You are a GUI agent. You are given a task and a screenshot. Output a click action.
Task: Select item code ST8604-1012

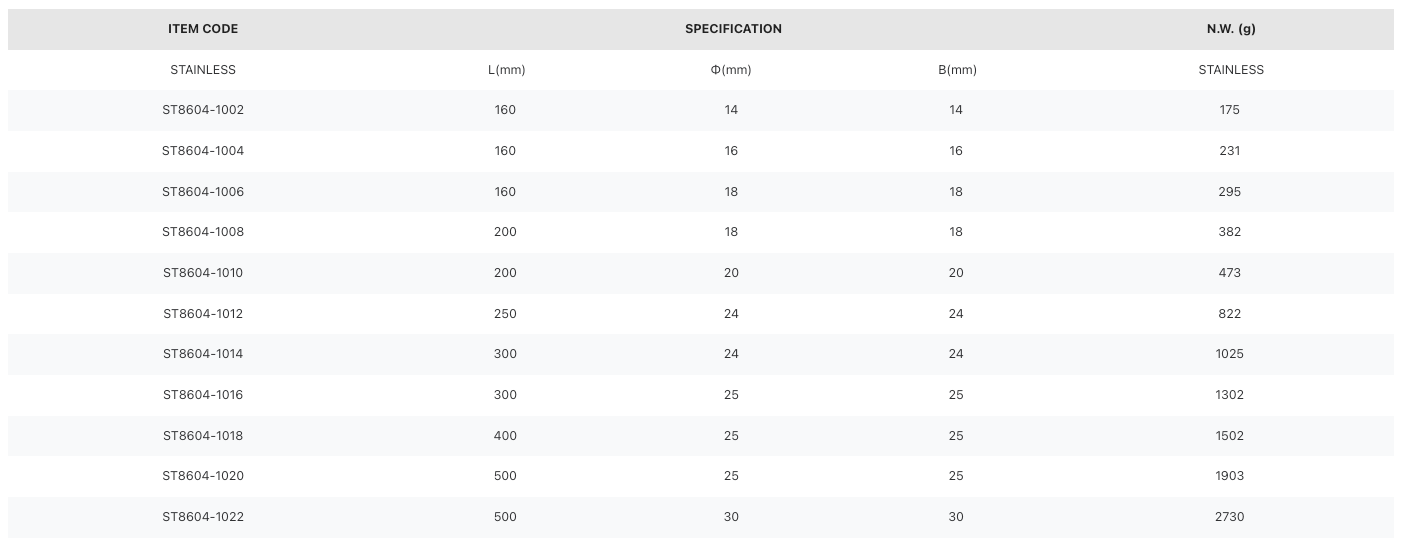203,314
